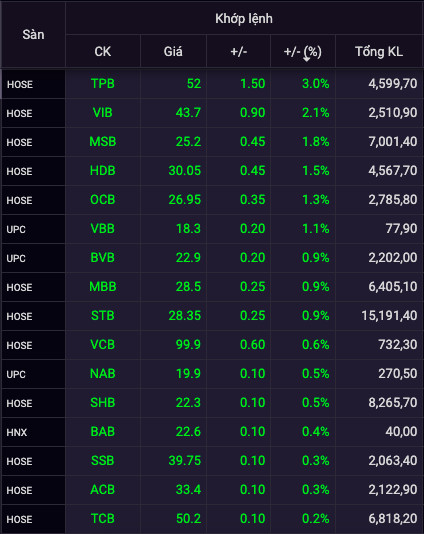Sort by the Tổng KL column header

pyautogui.click(x=379, y=51)
